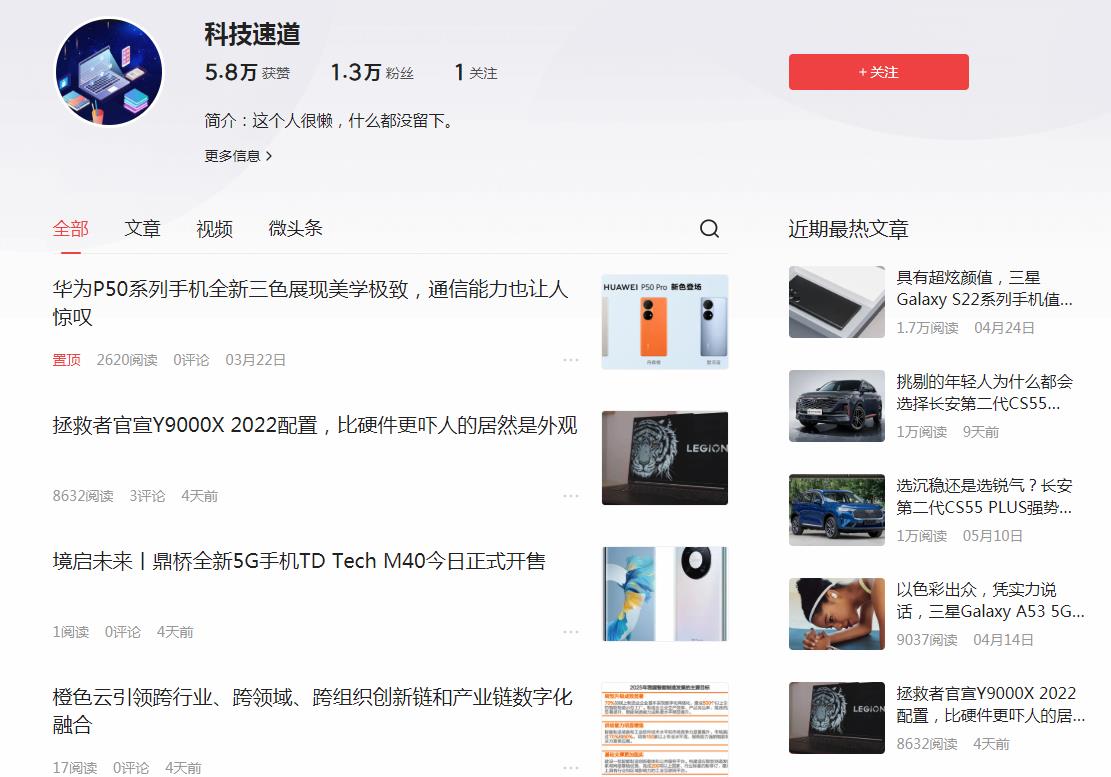Click the HUAWEI P50 Pro article thumbnail

pos(665,322)
